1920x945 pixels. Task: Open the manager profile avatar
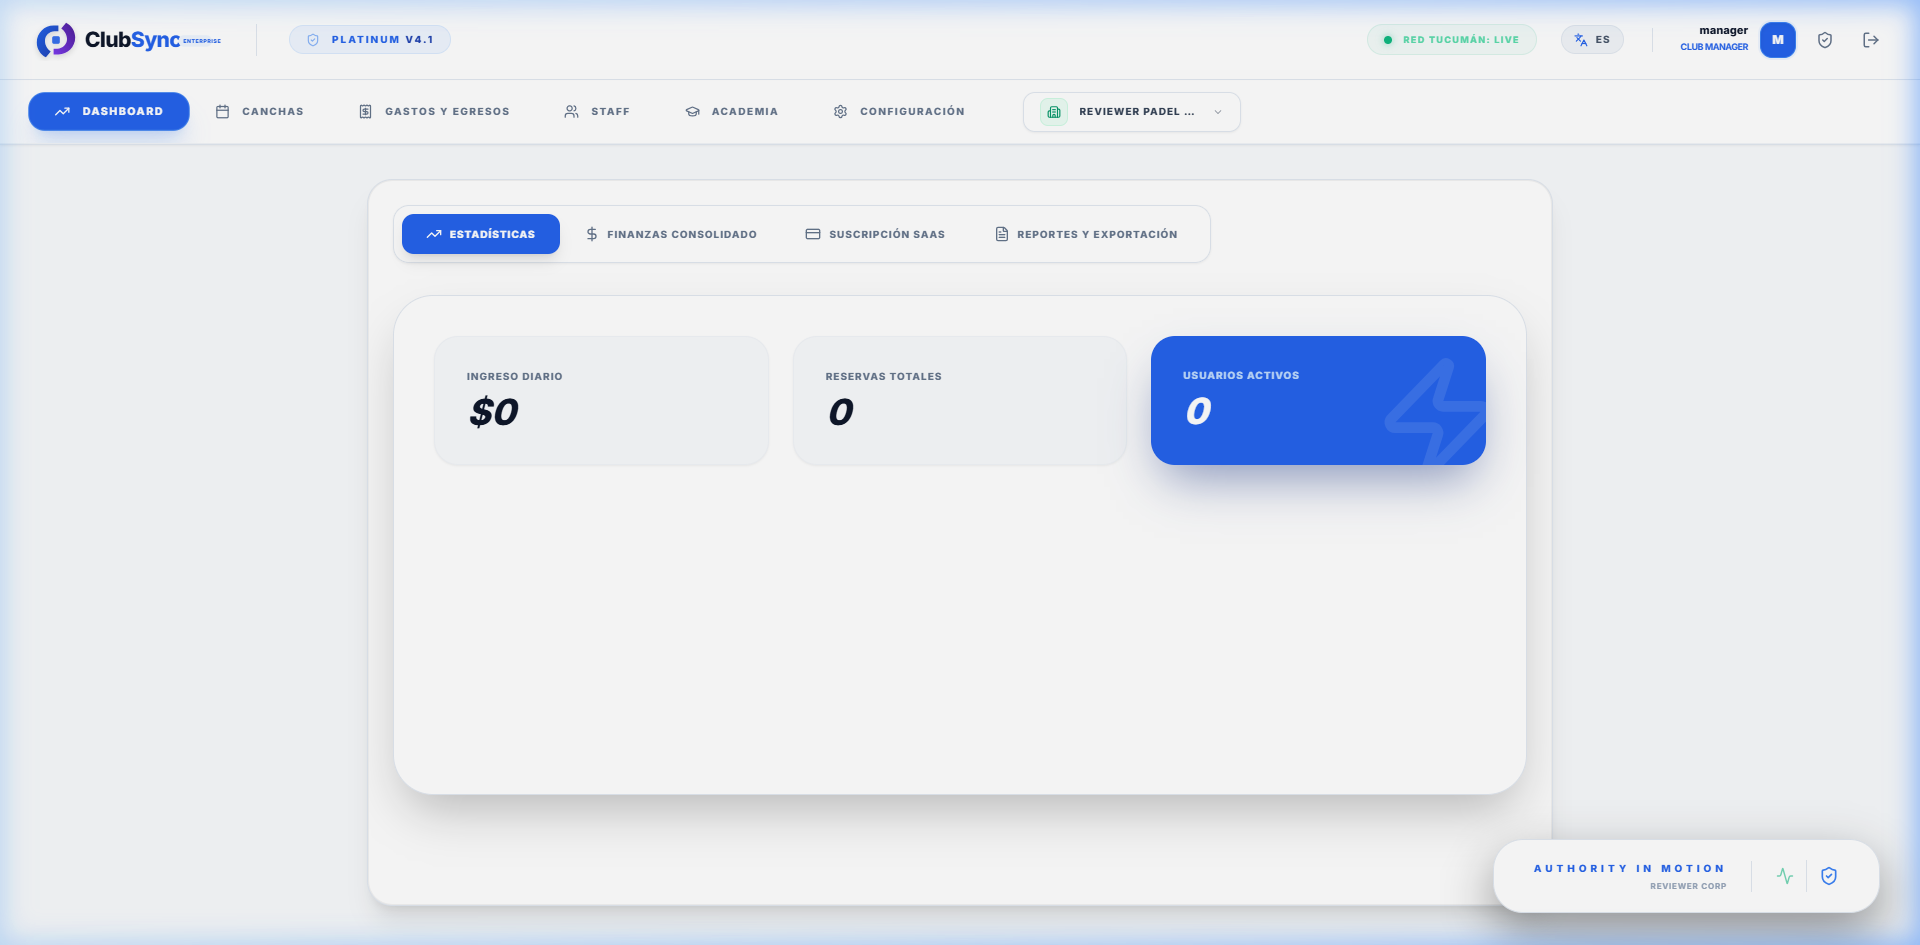[1778, 39]
